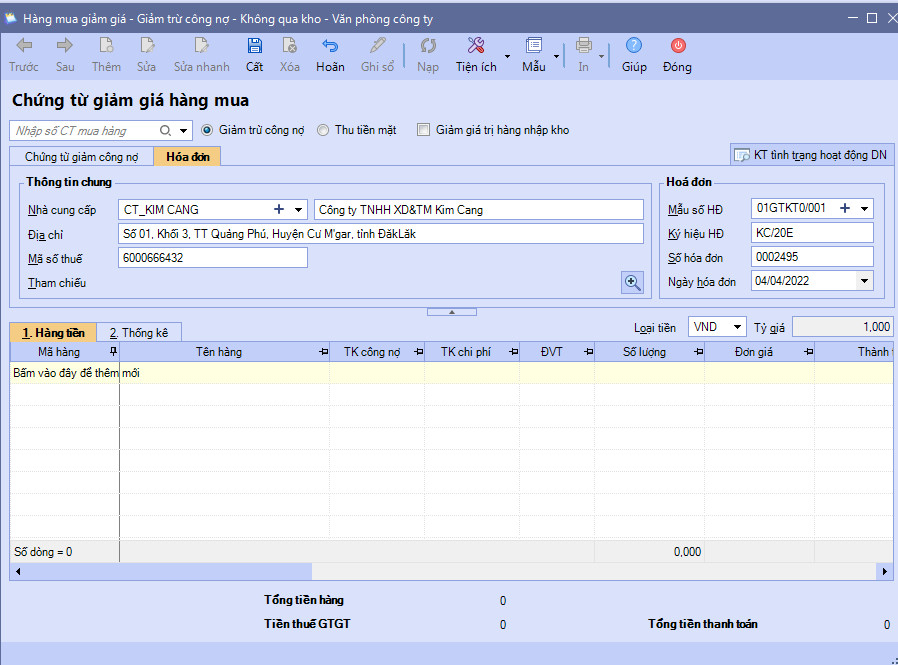Save using the Cất floppy icon
Viewport: 898px width, 665px height.
coord(254,45)
